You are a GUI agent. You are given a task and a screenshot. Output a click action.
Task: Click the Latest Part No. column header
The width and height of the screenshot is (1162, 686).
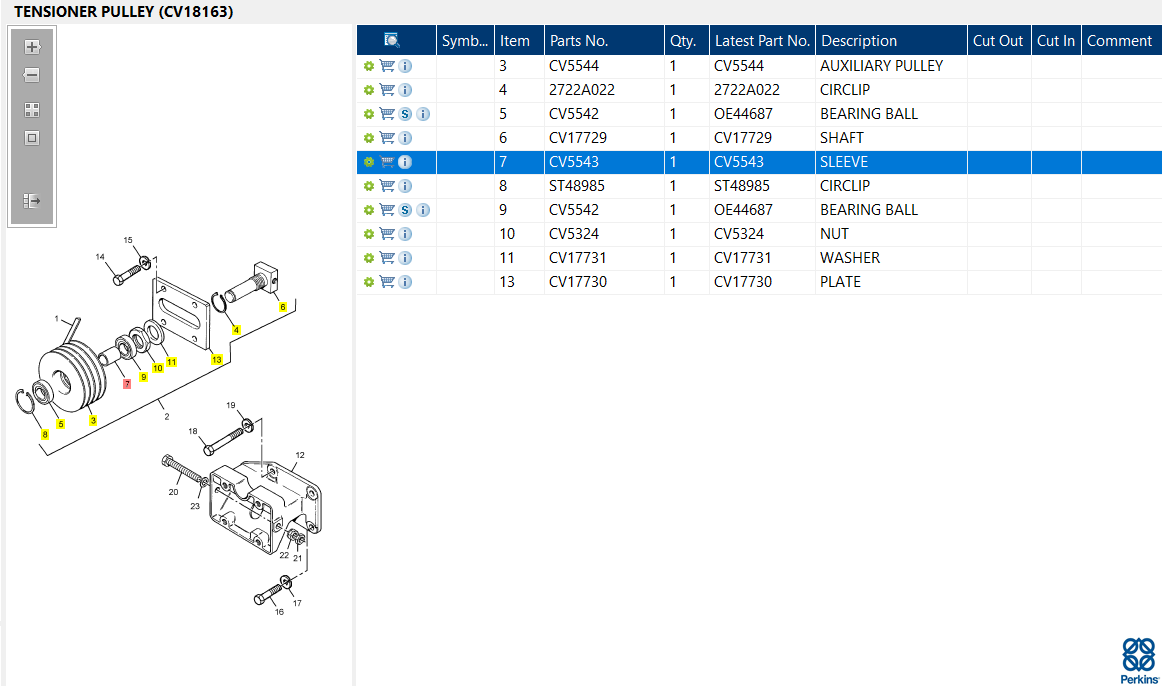tap(763, 41)
